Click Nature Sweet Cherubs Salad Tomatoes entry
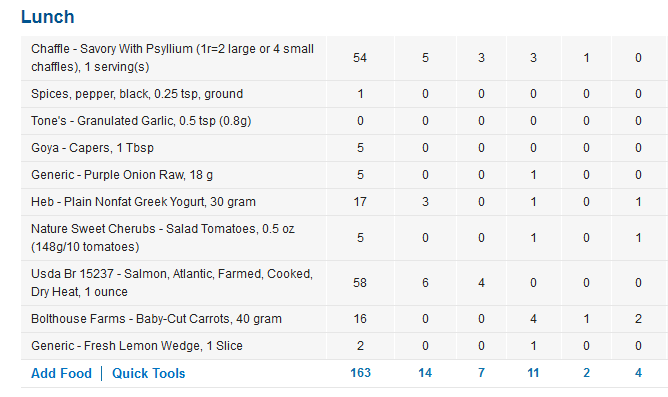Image resolution: width=668 pixels, height=397 pixels. coord(163,238)
